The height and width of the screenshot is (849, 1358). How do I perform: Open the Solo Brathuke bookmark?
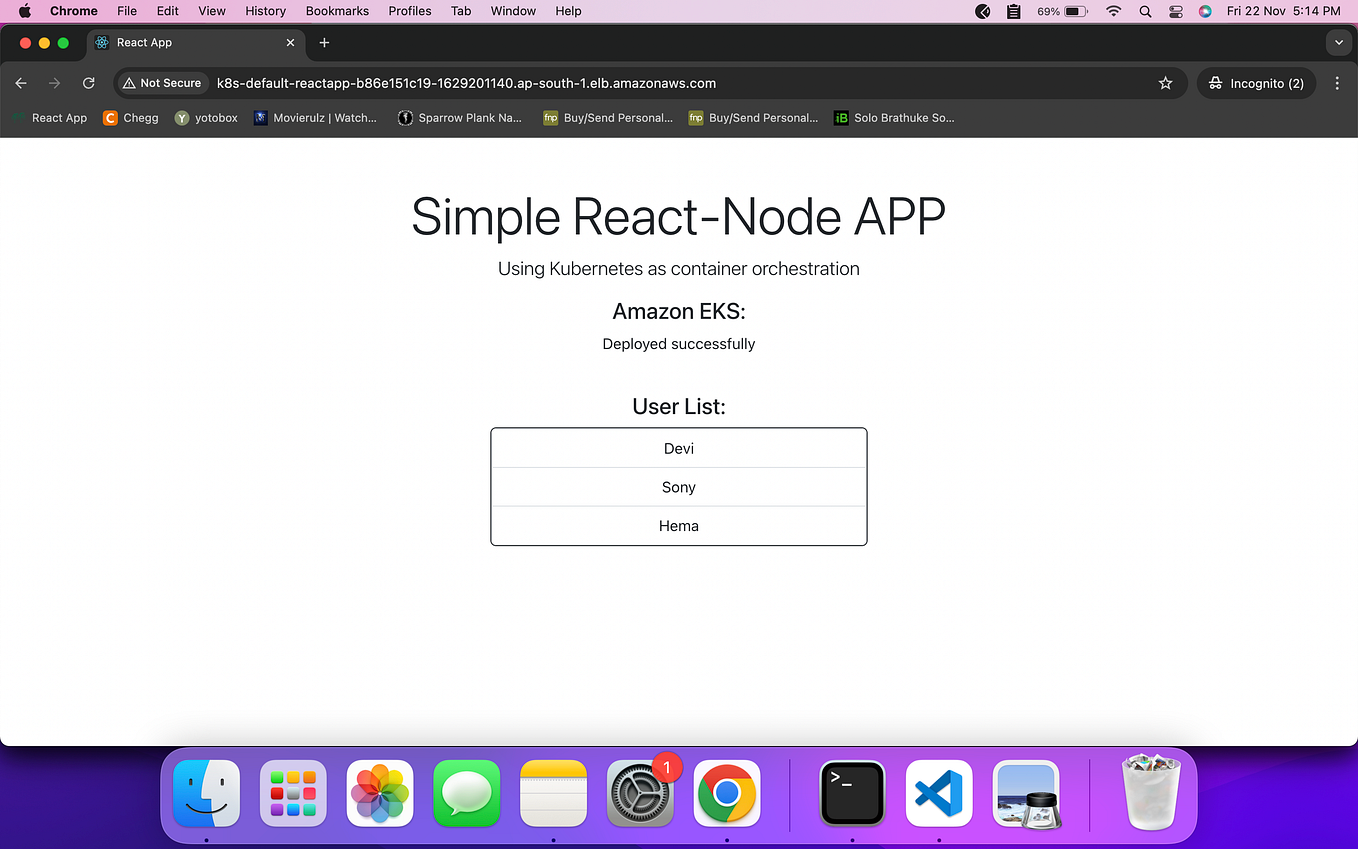893,117
